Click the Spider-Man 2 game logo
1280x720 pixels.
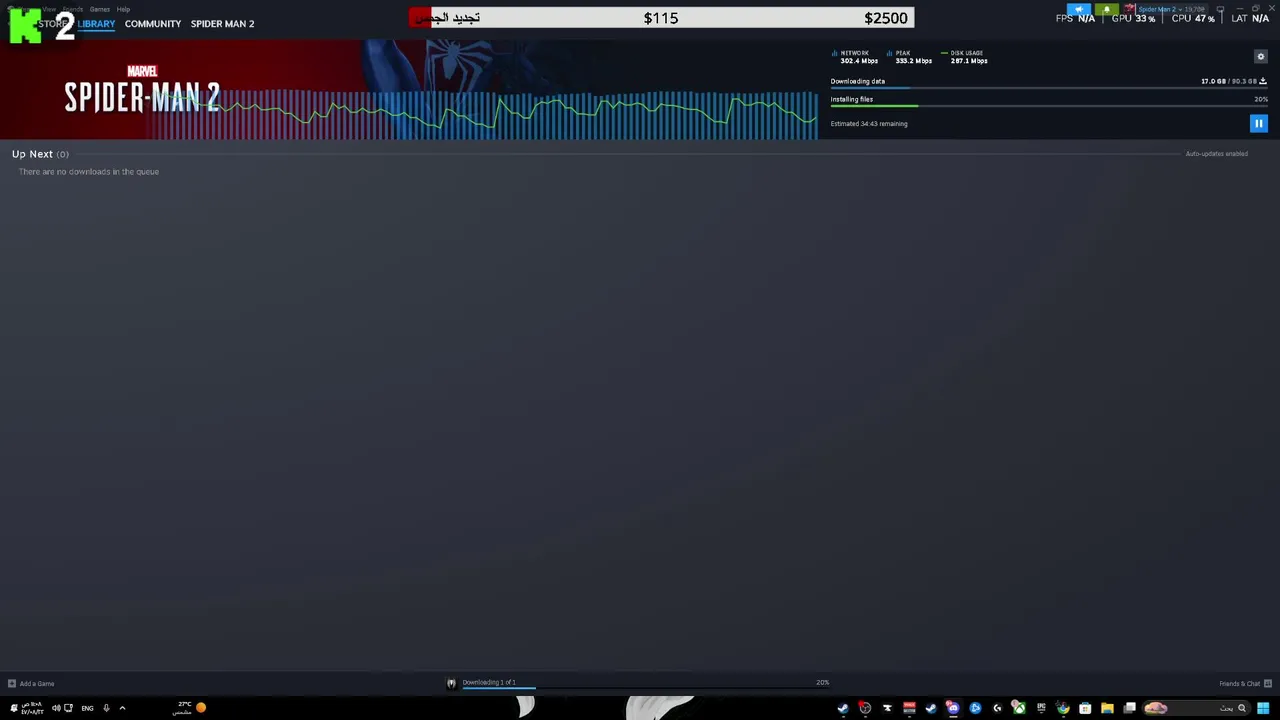[x=142, y=90]
